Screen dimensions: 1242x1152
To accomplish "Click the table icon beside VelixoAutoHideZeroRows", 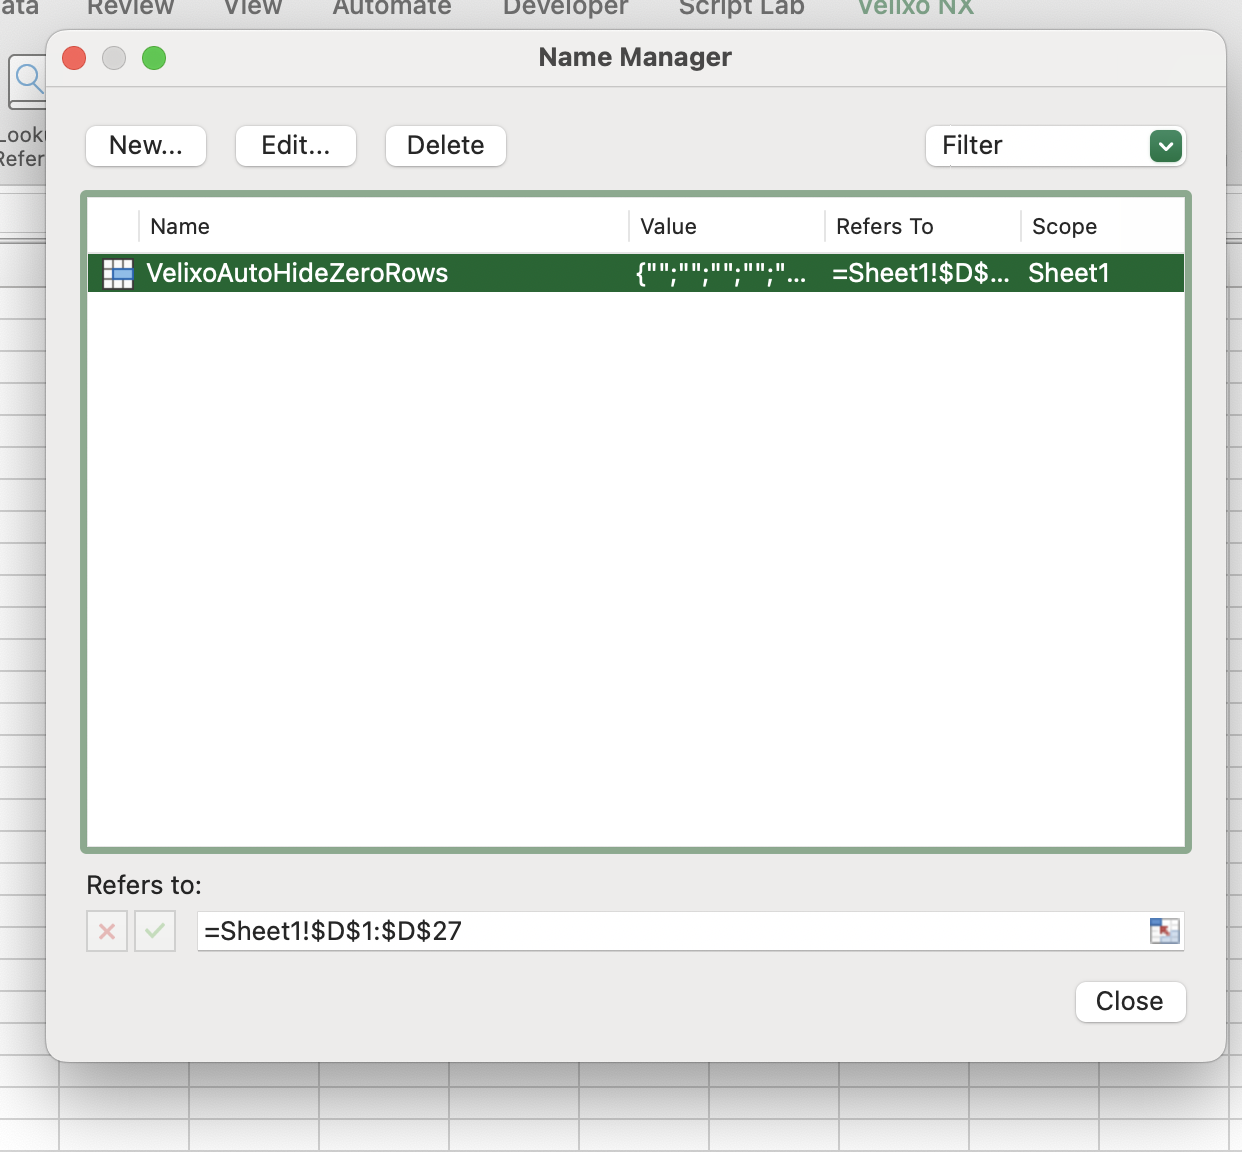I will tap(118, 274).
